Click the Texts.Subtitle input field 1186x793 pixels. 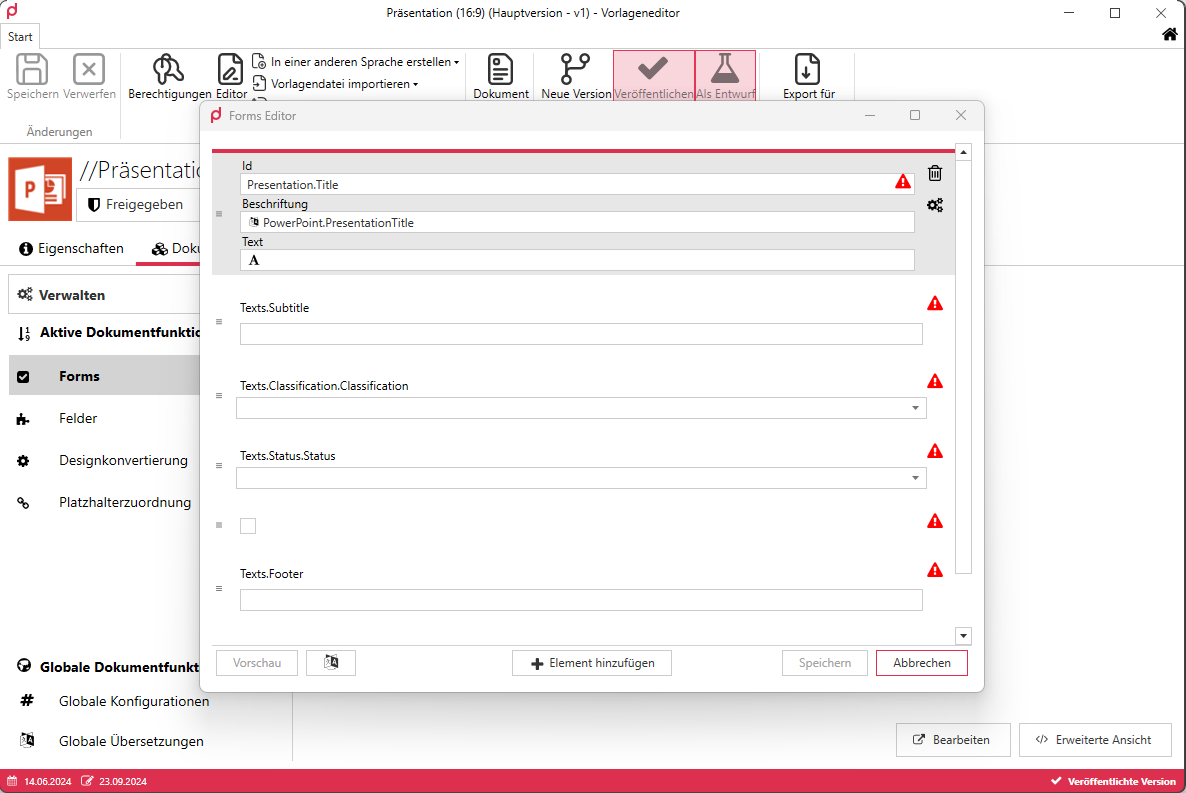tap(581, 334)
